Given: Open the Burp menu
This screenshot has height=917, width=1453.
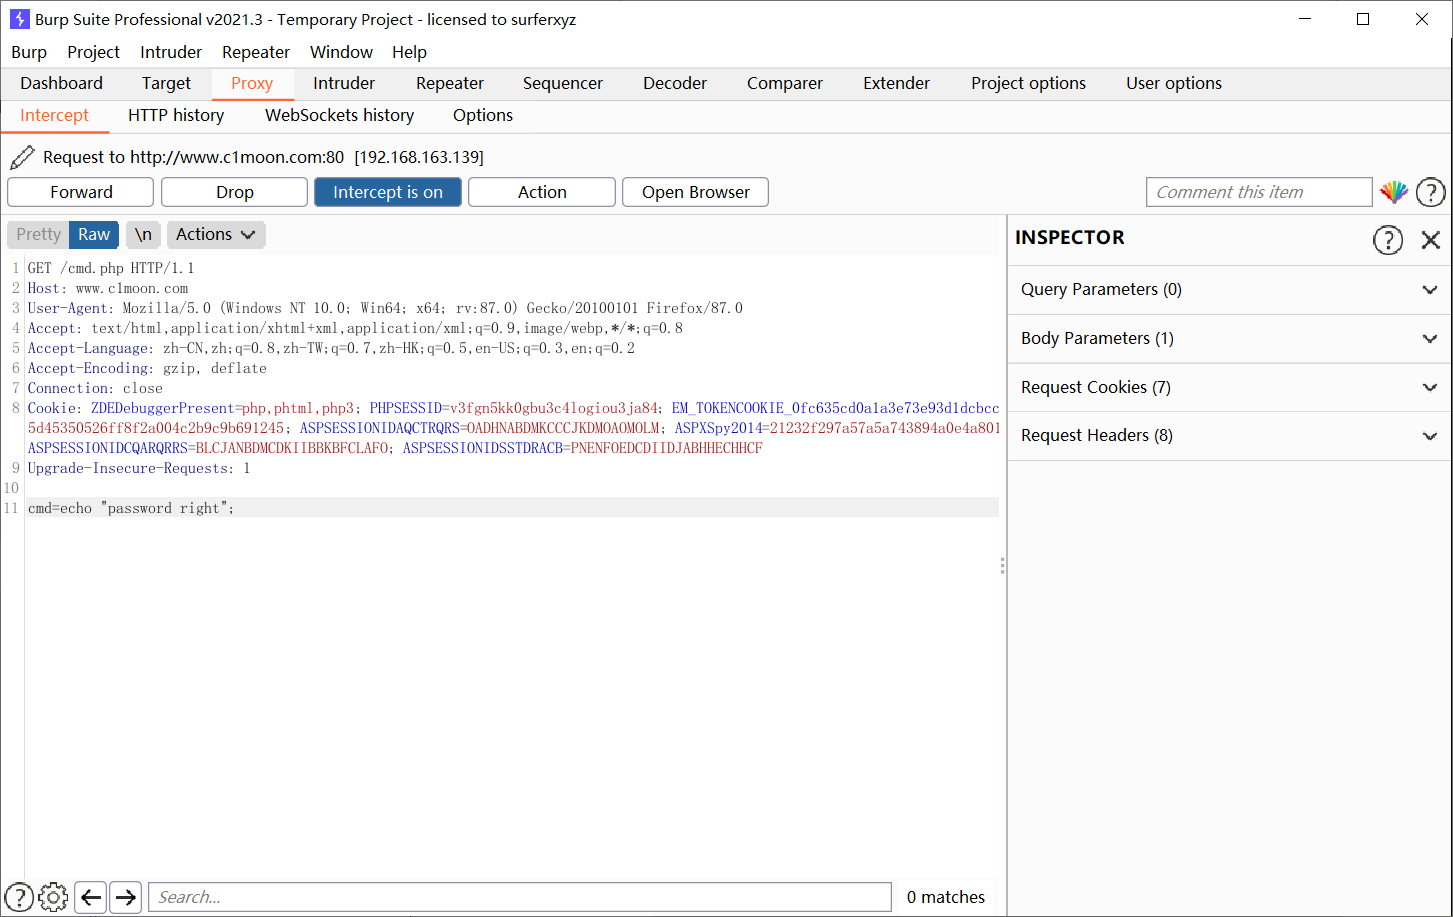Looking at the screenshot, I should (29, 52).
